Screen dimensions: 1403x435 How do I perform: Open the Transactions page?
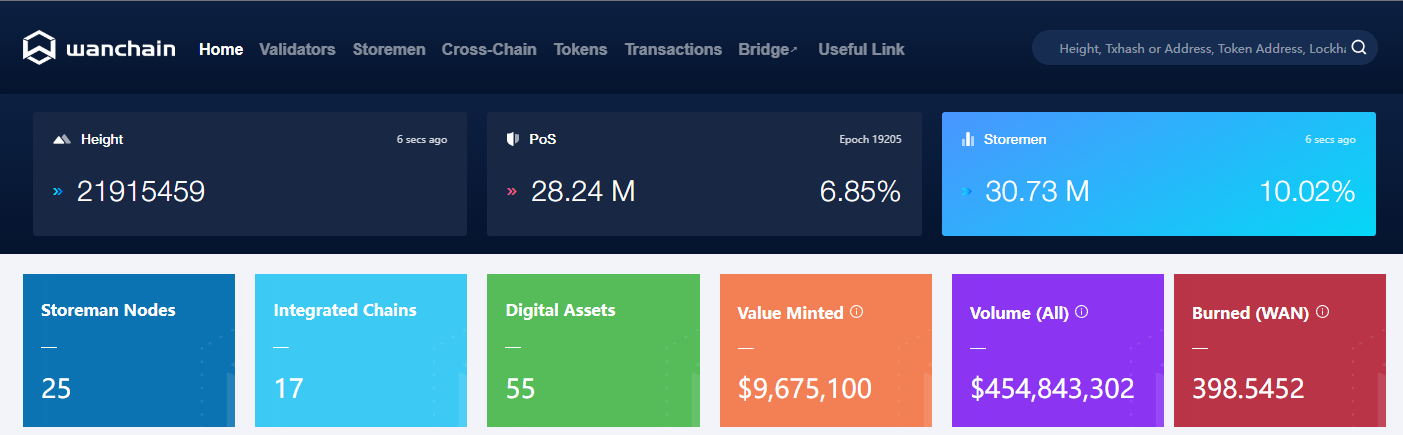point(673,49)
